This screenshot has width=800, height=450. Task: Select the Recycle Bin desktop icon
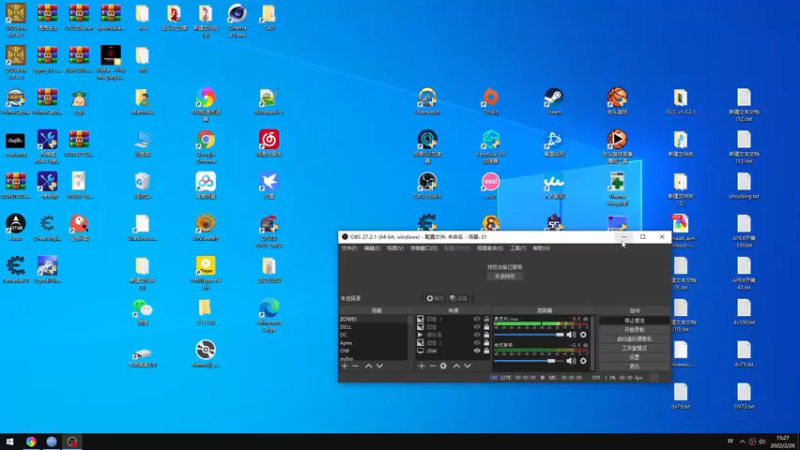142,186
